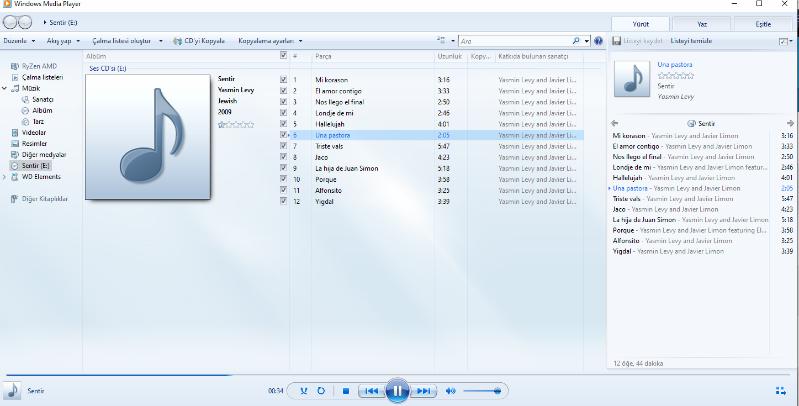Image resolution: width=799 pixels, height=406 pixels.
Task: Toggle the select-all checkbox in column header
Action: click(x=284, y=56)
